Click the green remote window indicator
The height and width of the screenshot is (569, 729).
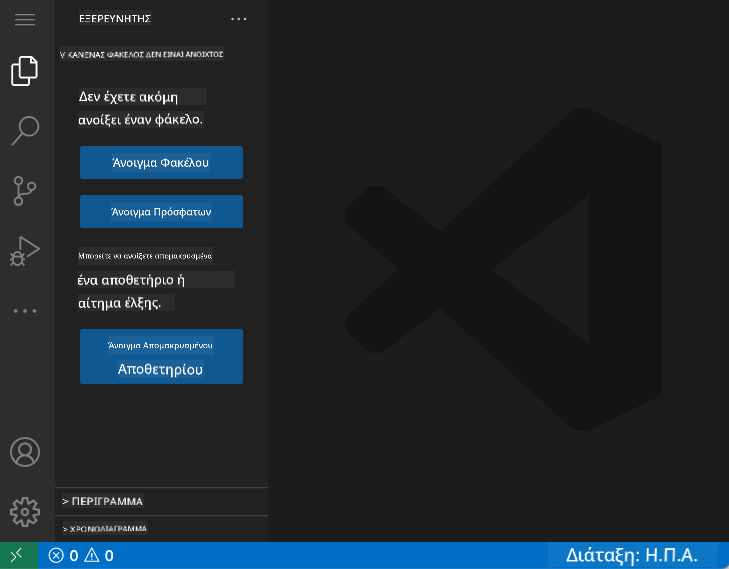click(x=18, y=556)
